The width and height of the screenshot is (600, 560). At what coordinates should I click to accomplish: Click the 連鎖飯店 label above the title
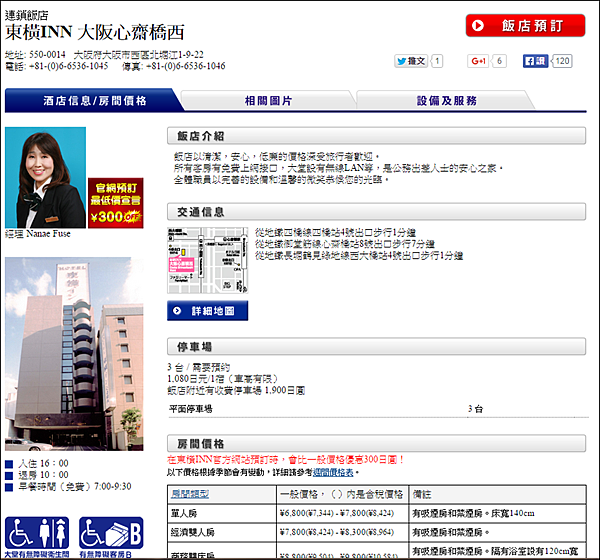[x=27, y=15]
